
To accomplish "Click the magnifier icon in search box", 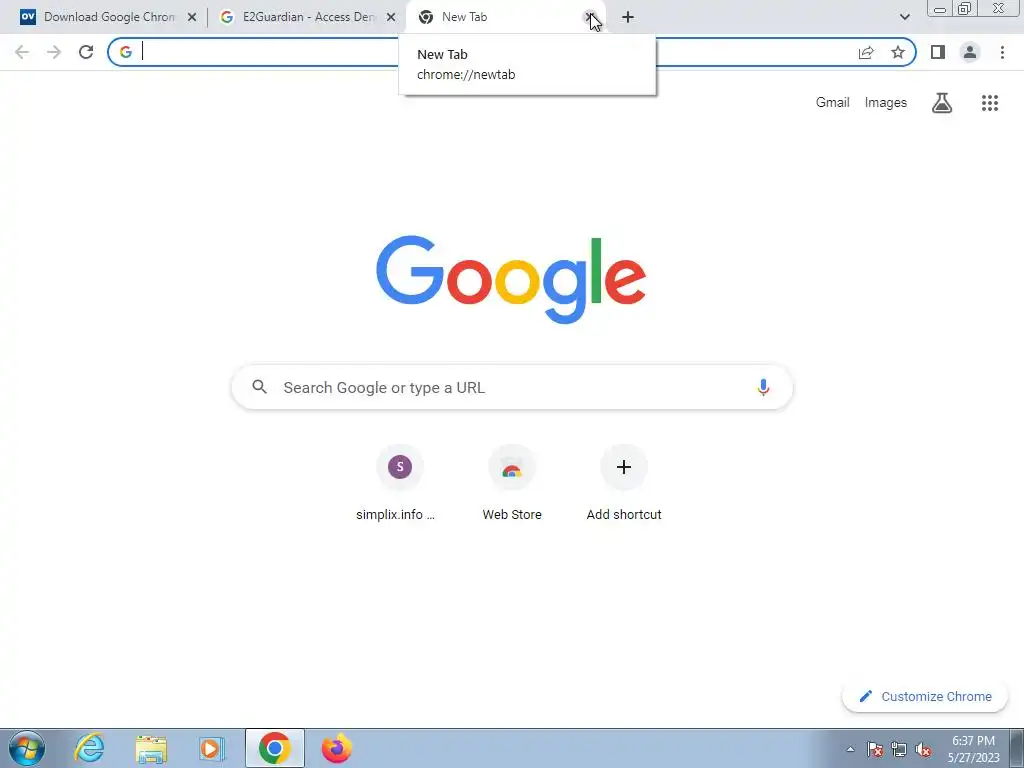I will 259,387.
